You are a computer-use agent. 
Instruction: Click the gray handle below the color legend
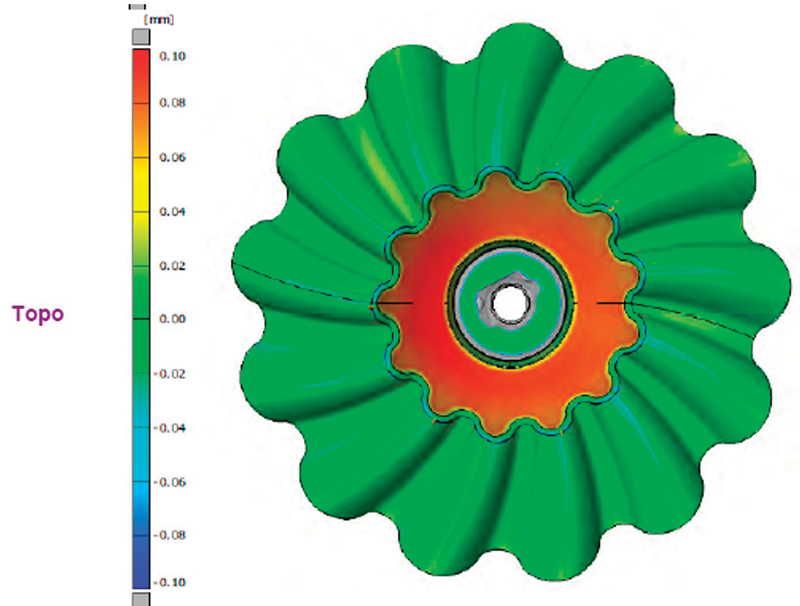pos(141,597)
